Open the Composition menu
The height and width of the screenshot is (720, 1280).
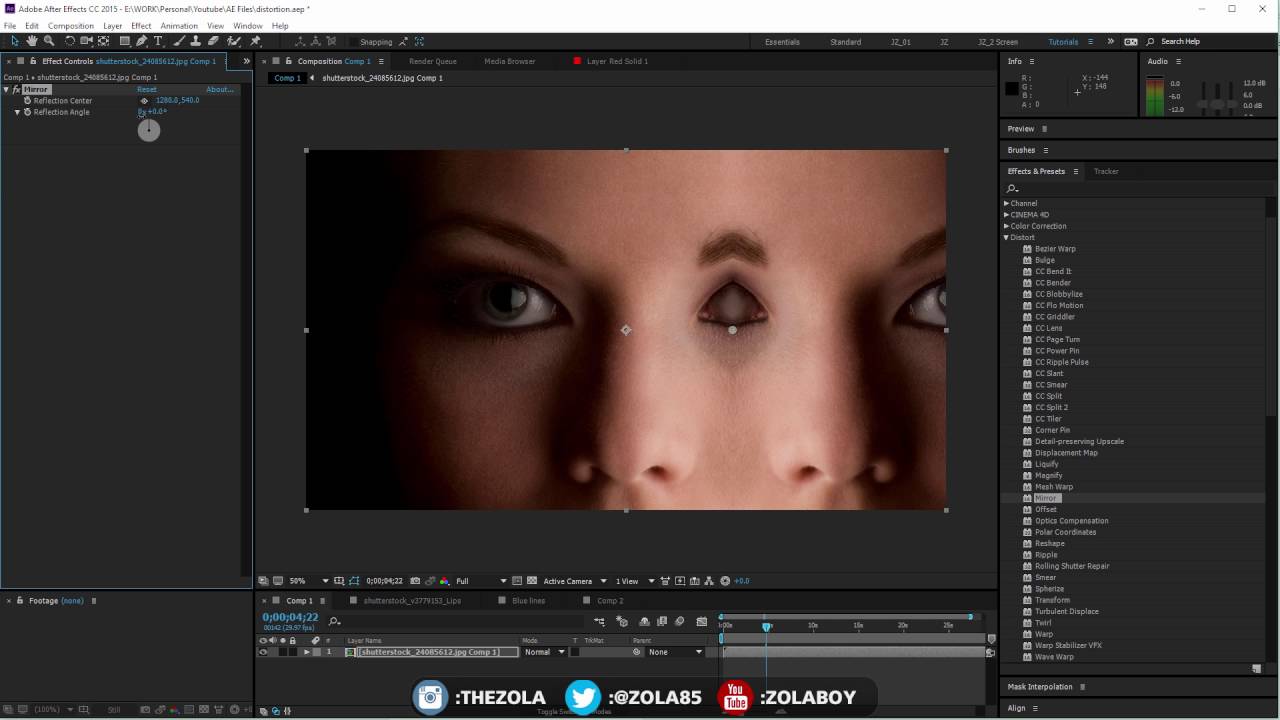click(x=71, y=26)
